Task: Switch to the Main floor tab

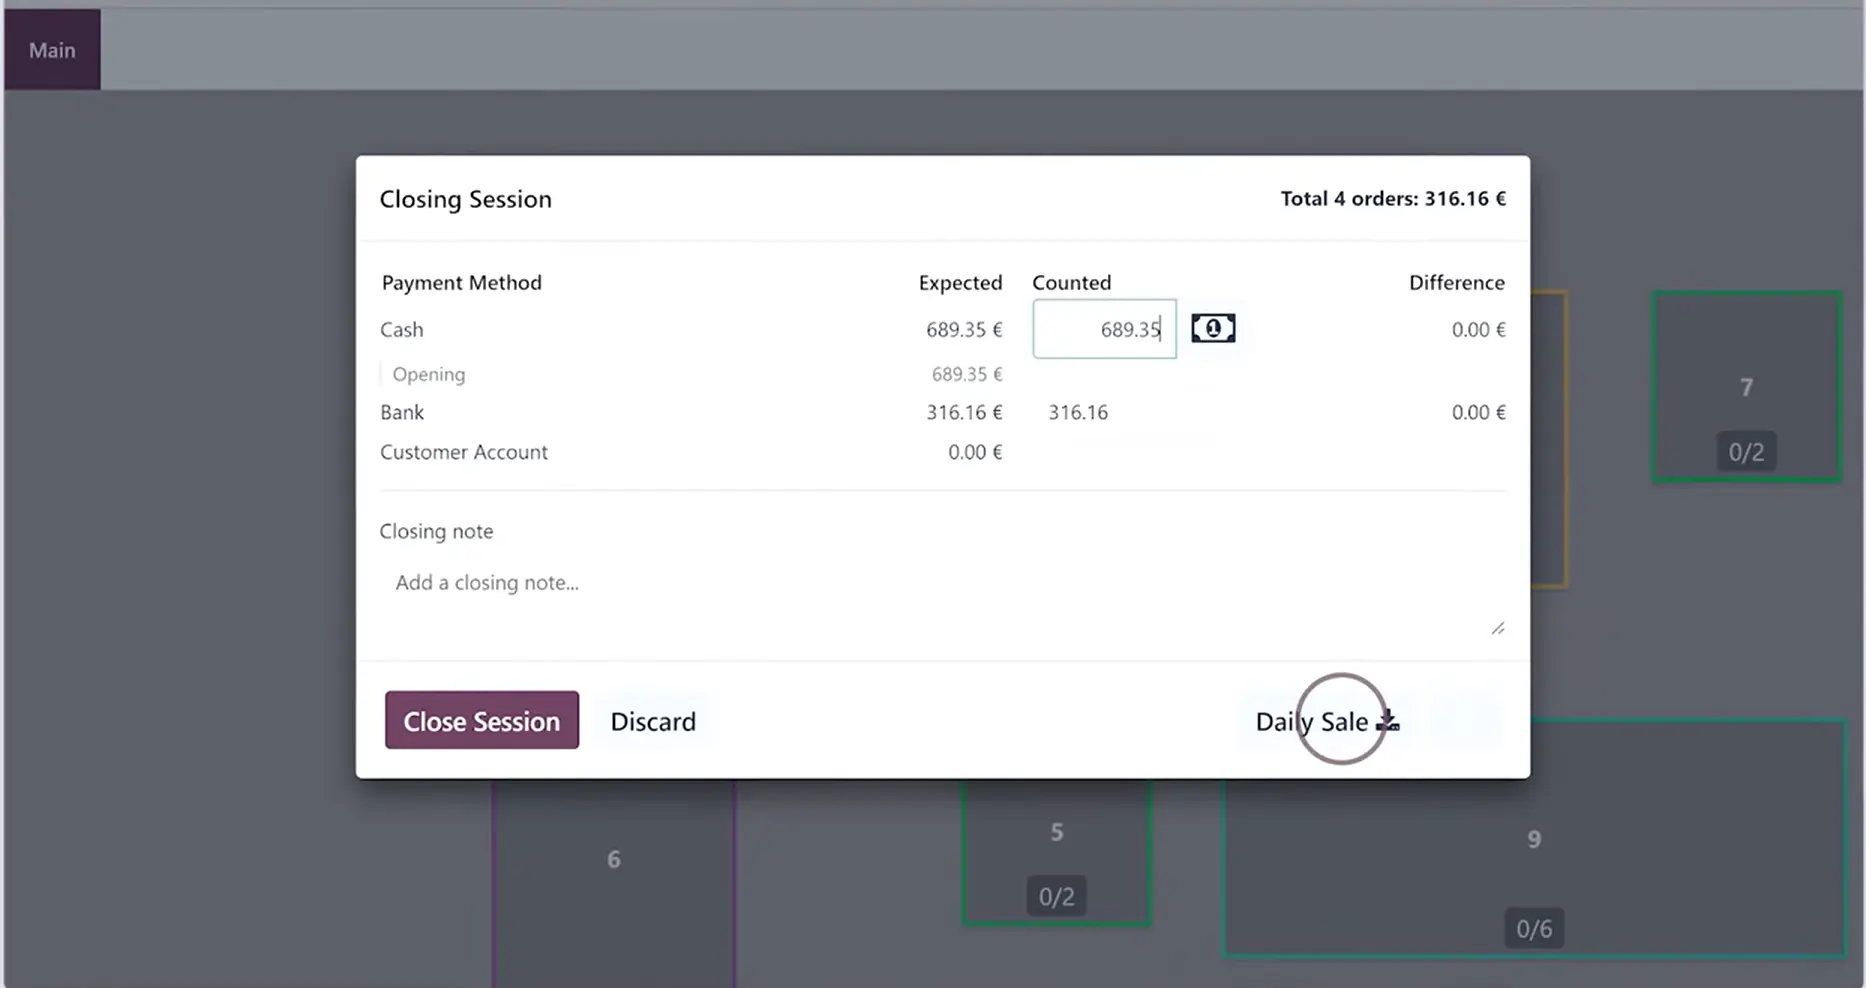Action: click(52, 50)
